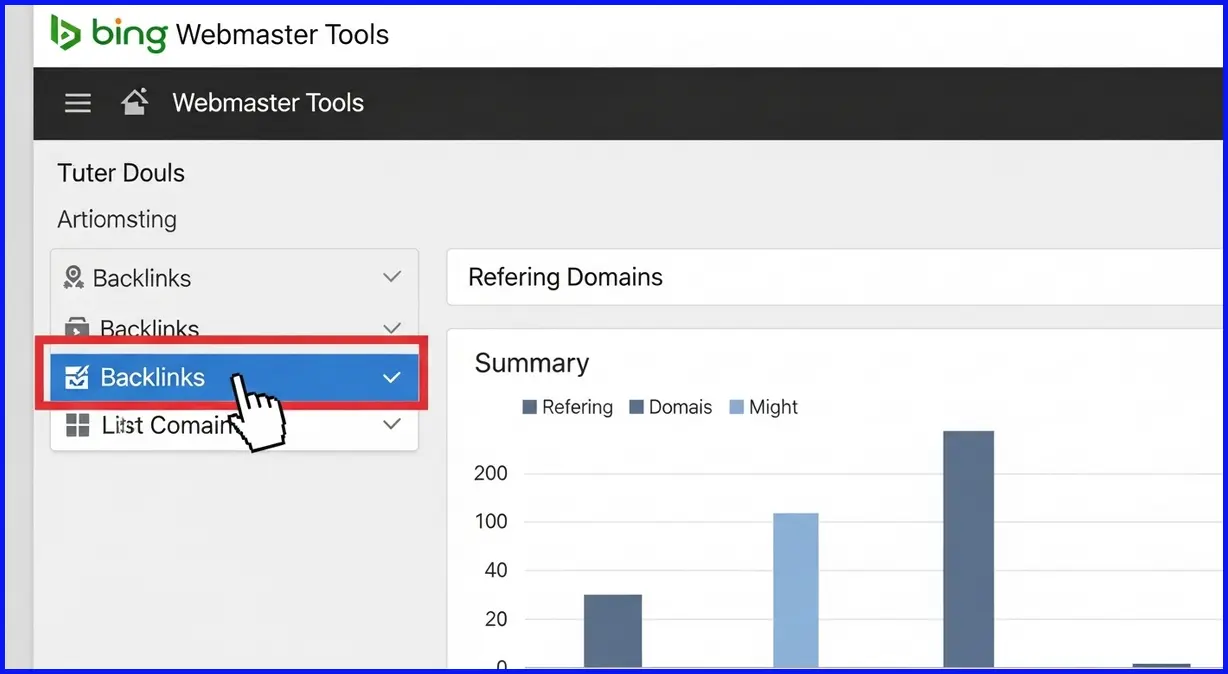The width and height of the screenshot is (1228, 674).
Task: Click the 100 axis label
Action: (x=491, y=522)
